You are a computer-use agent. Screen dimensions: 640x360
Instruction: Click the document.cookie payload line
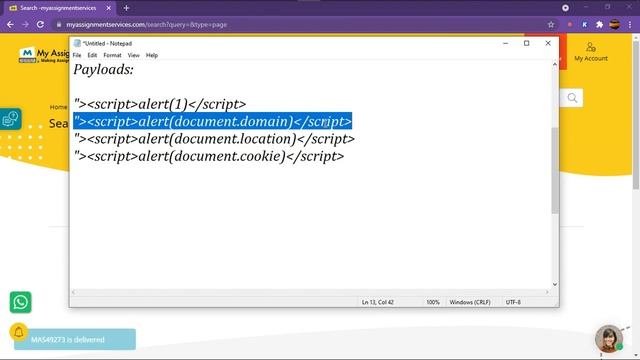209,156
